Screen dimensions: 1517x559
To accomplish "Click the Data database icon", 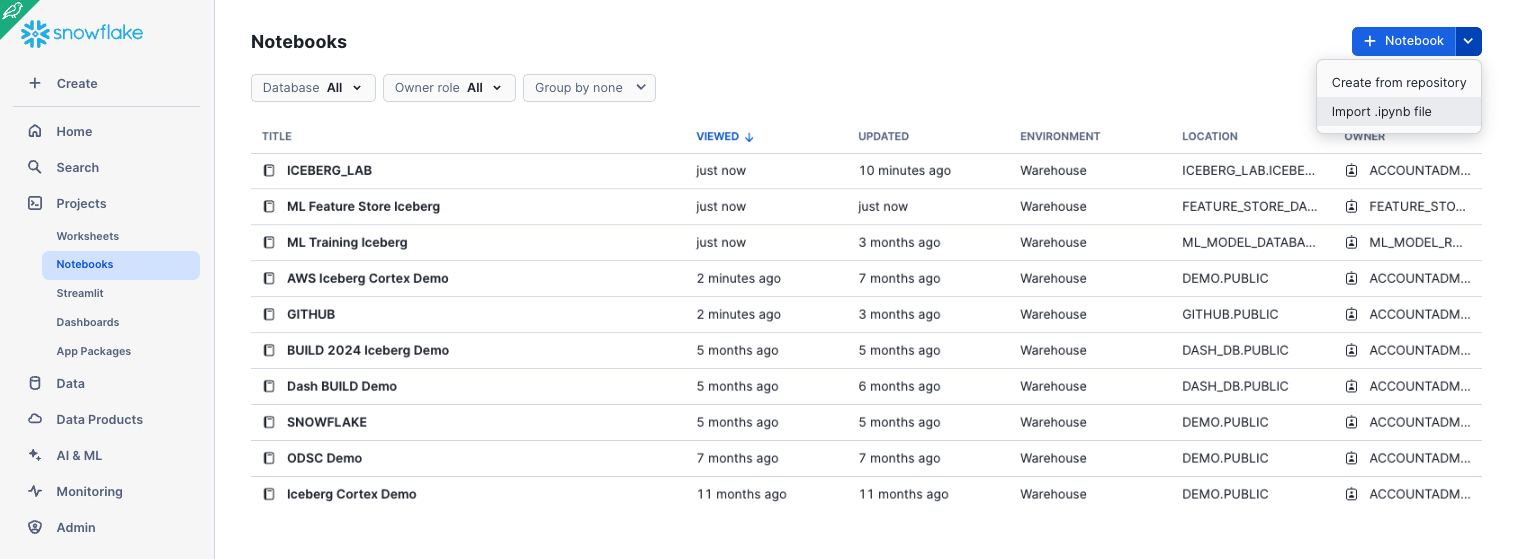I will 35,383.
